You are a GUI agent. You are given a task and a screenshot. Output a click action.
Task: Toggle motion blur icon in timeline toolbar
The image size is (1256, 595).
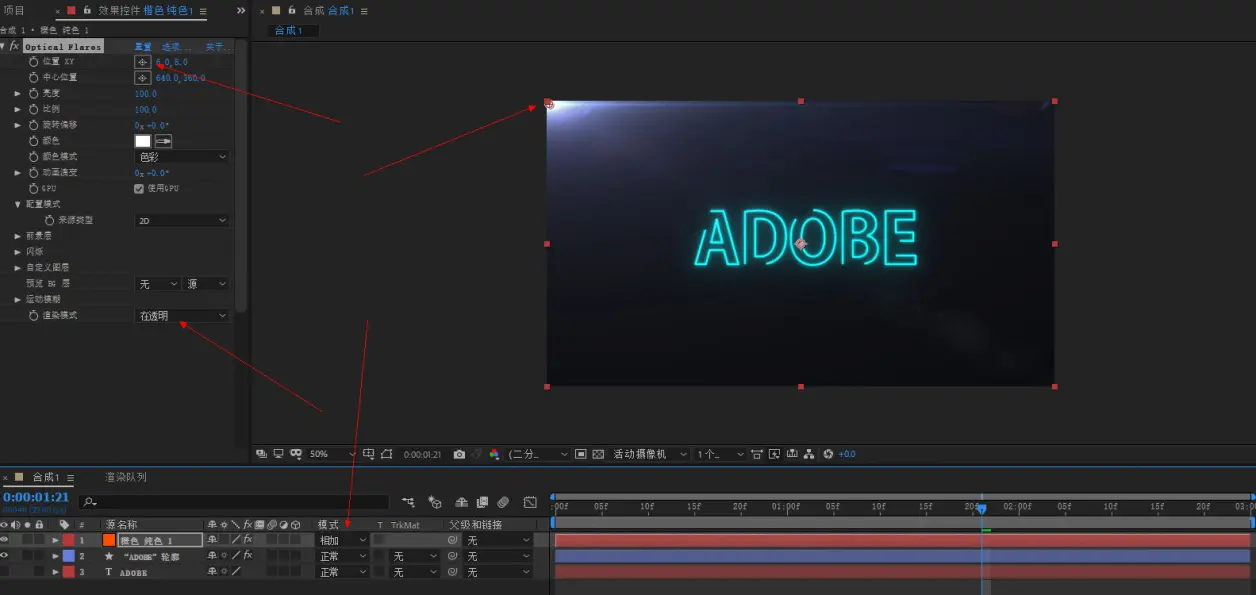click(x=503, y=502)
